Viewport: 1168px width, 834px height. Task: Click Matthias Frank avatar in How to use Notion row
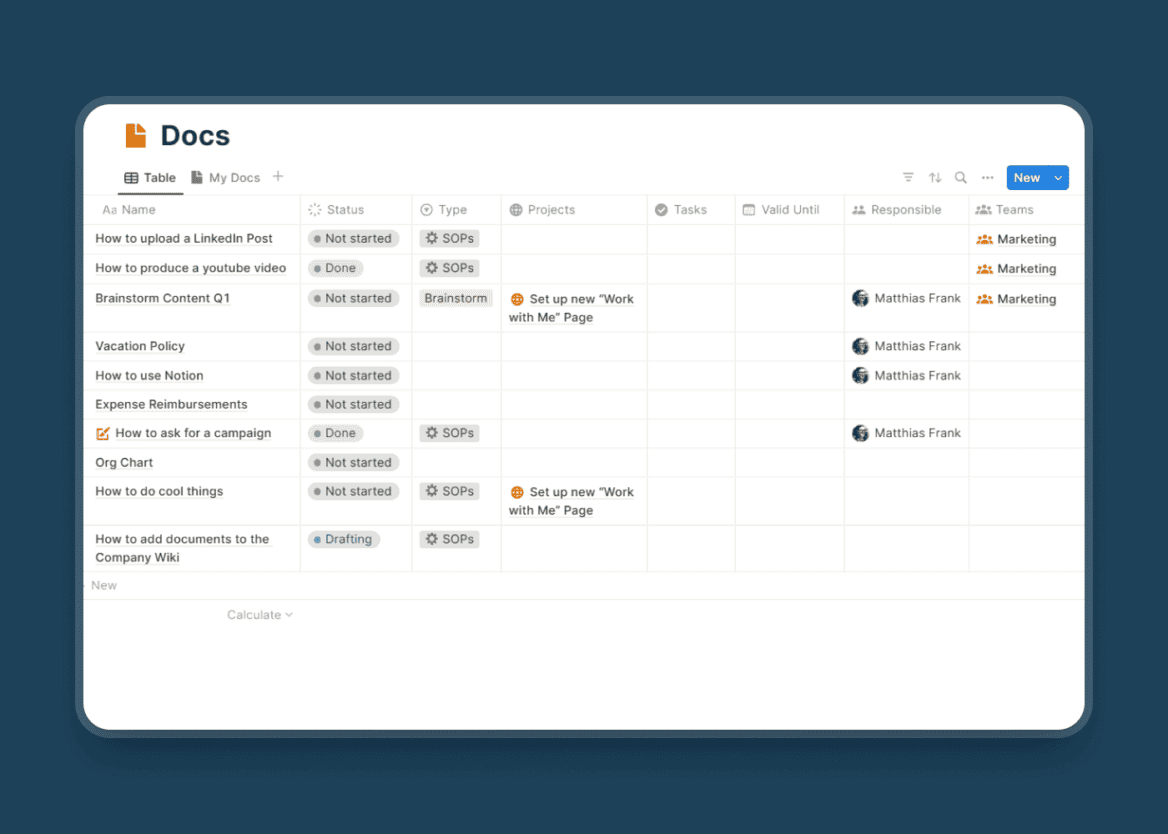(x=860, y=375)
